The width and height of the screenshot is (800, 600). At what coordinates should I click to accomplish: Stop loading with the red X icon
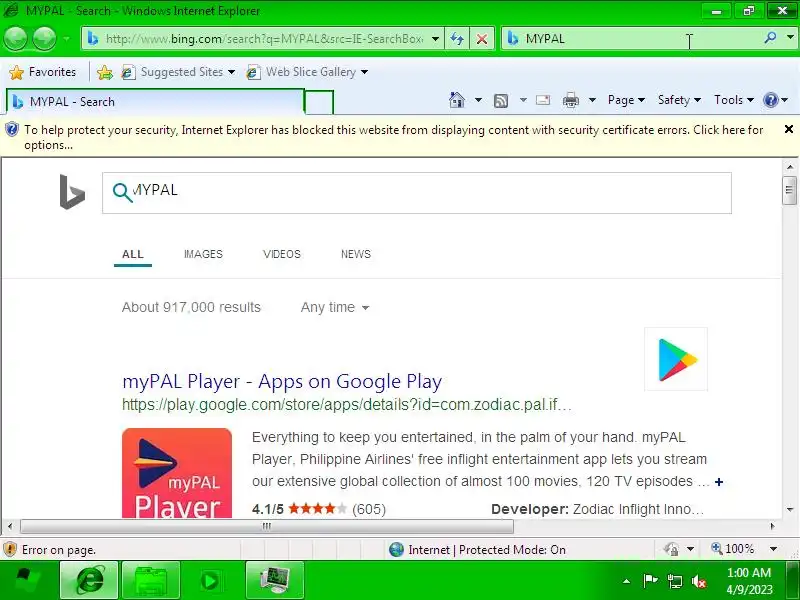pos(482,39)
